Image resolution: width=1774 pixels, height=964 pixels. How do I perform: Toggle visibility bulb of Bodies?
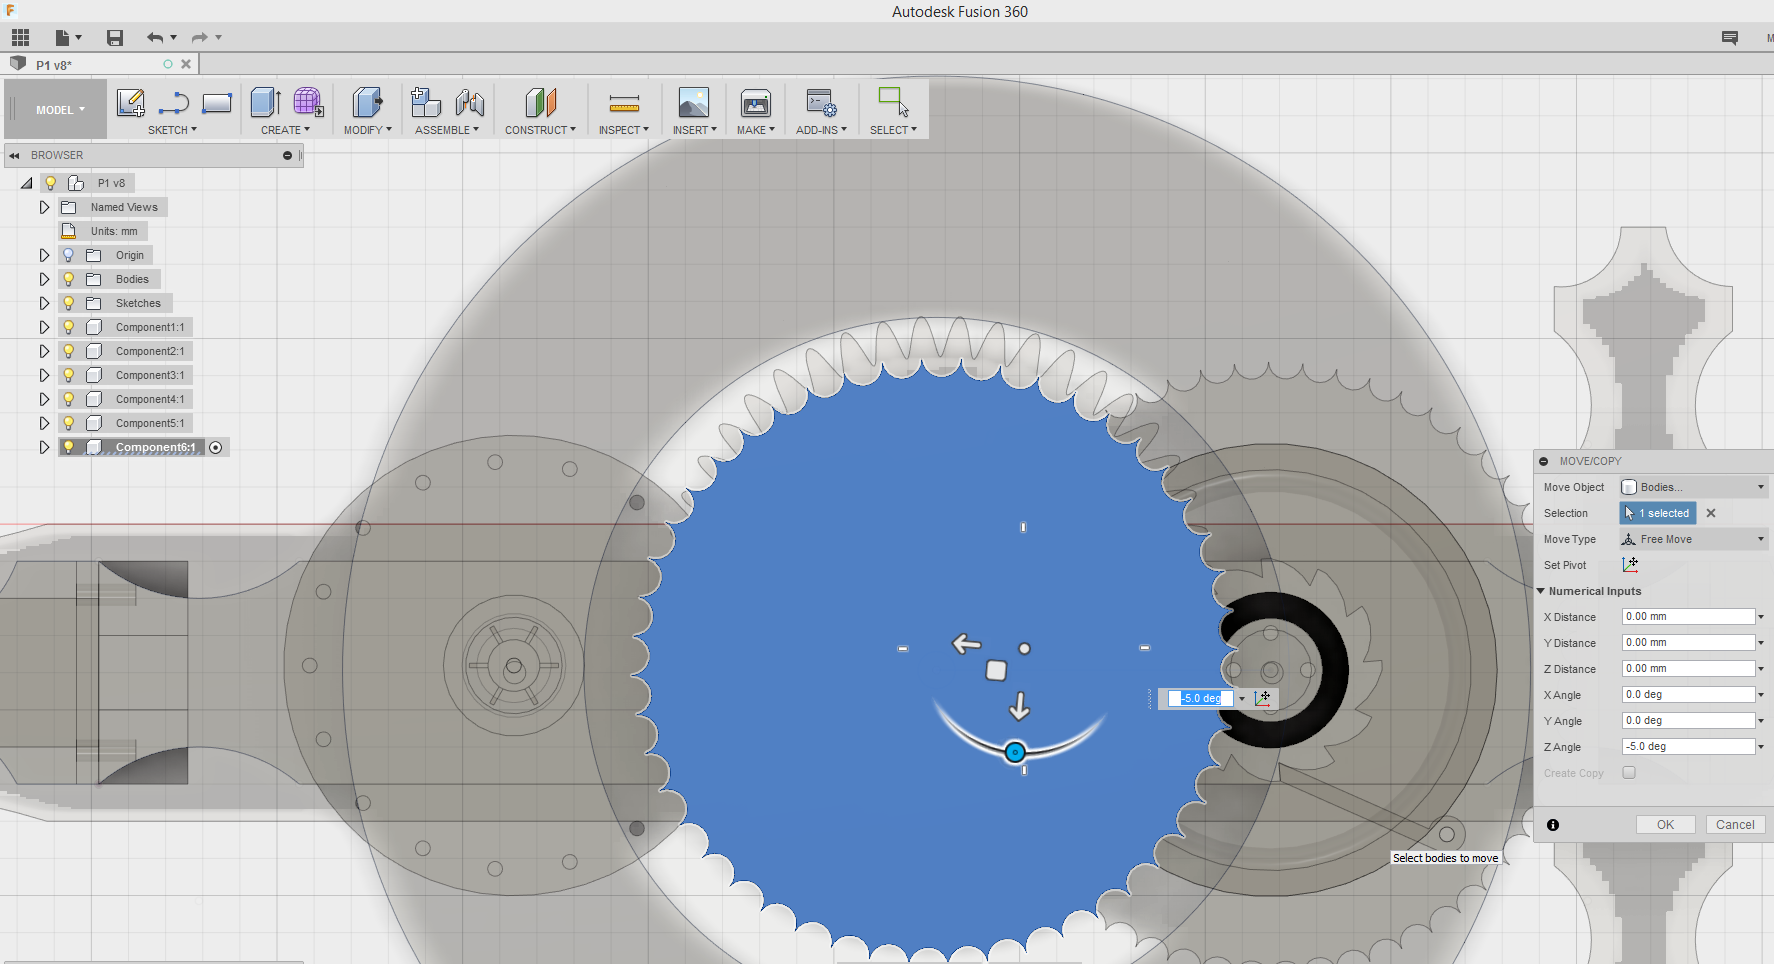point(69,279)
